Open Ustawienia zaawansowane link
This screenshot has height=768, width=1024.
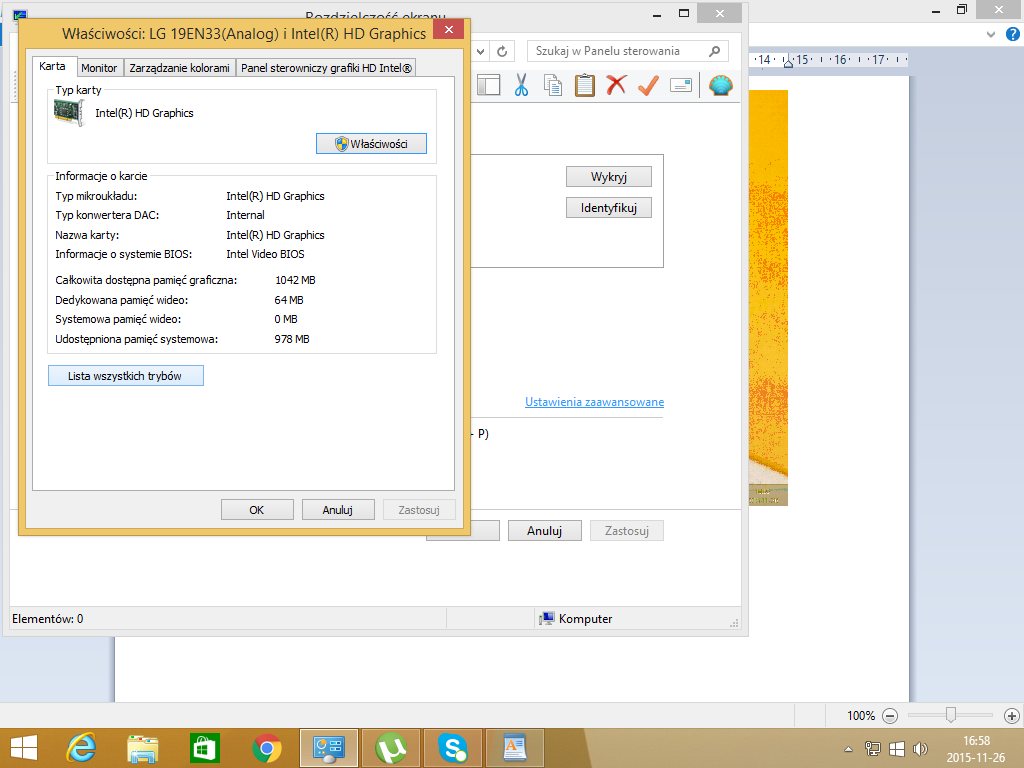coord(594,402)
